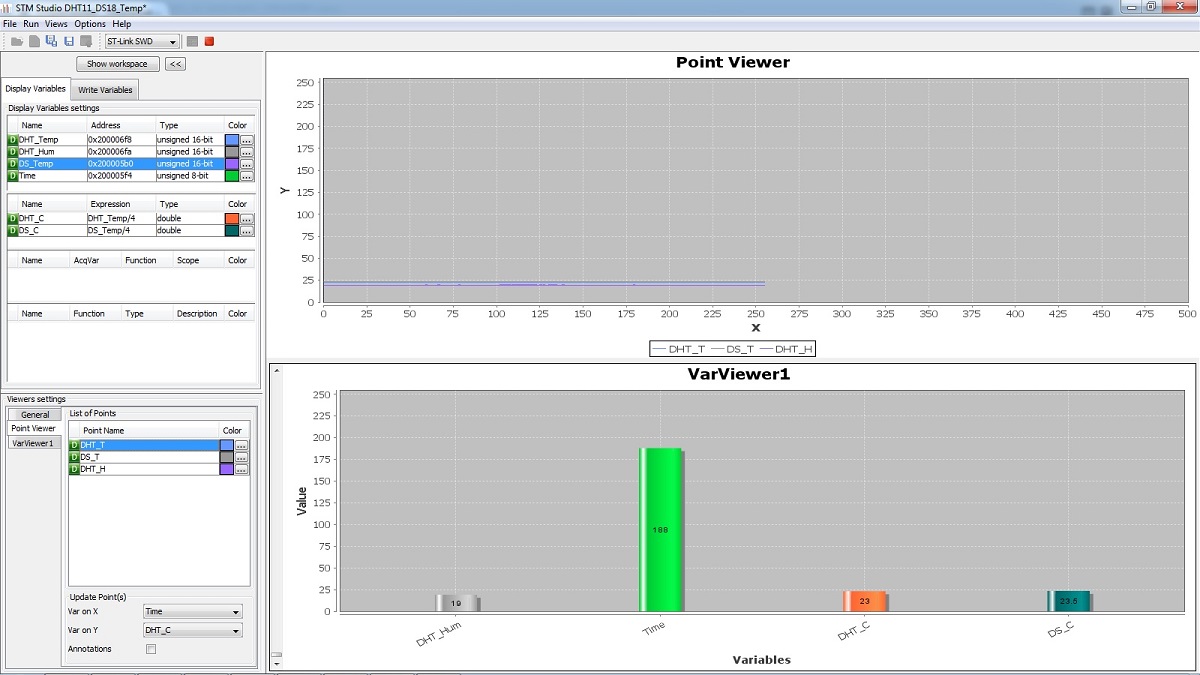Collapse the side panel with << button

click(175, 64)
